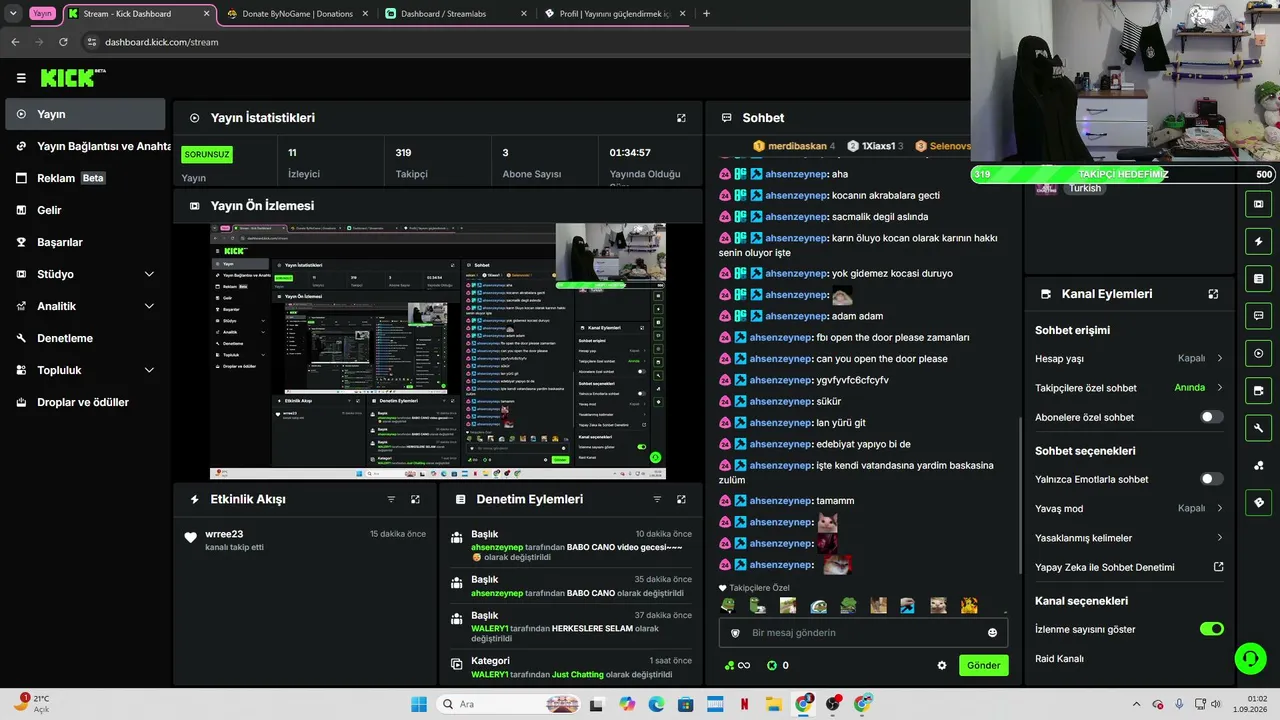1280x720 pixels.
Task: Open the lightning bolt activity icon in right rail
Action: pyautogui.click(x=1258, y=241)
